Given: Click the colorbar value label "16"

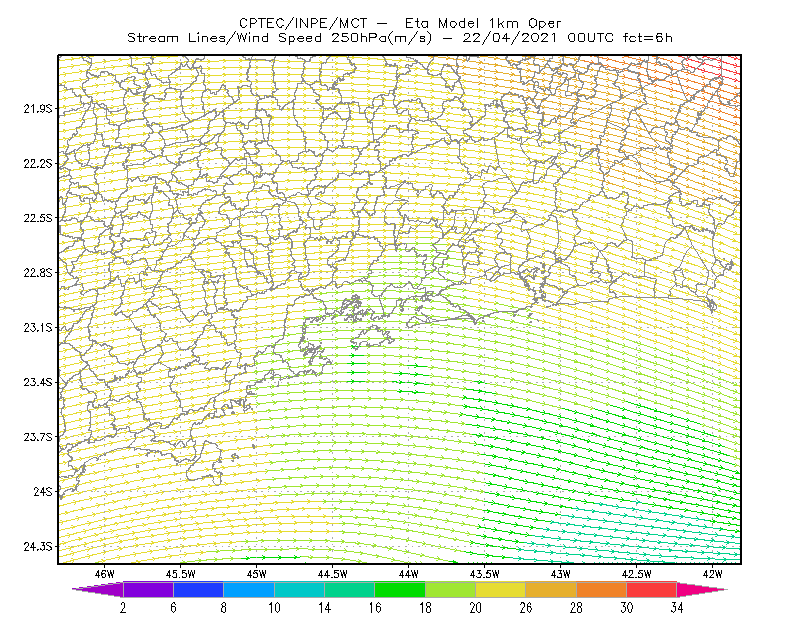Looking at the screenshot, I should 375,608.
